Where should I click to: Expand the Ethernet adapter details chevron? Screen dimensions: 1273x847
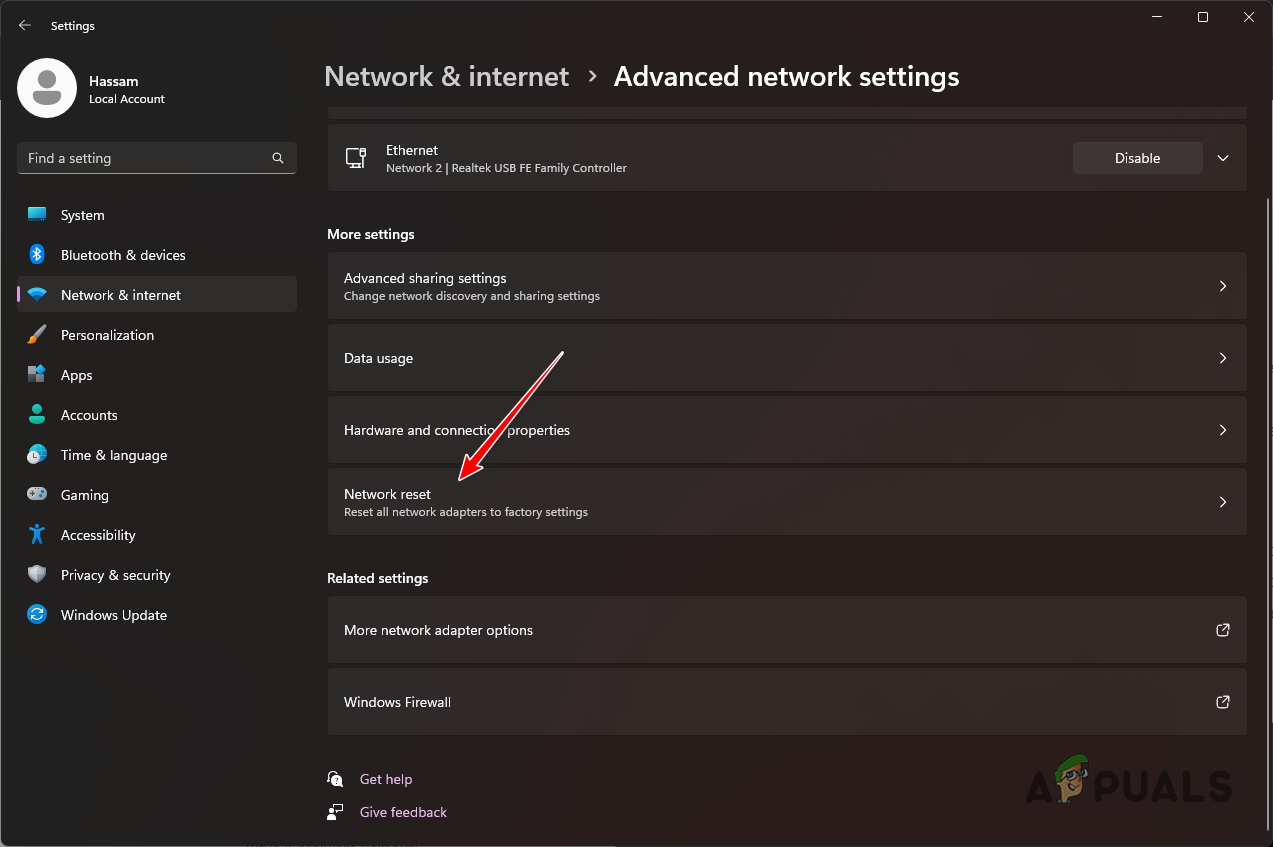[x=1222, y=157]
